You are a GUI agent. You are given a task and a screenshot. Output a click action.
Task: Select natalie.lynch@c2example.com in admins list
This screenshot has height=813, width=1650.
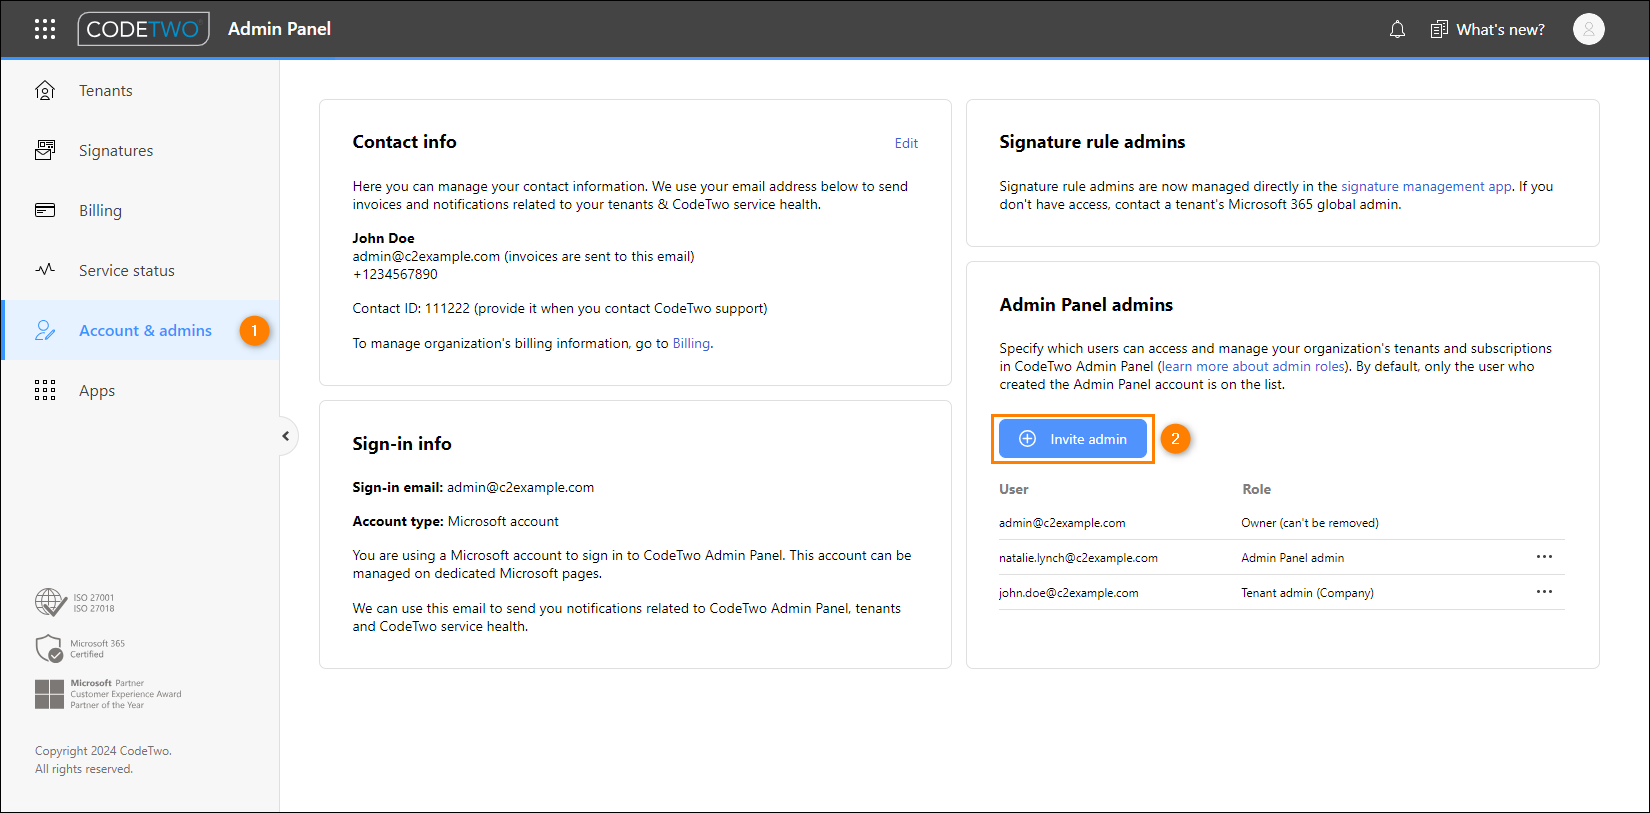point(1078,558)
